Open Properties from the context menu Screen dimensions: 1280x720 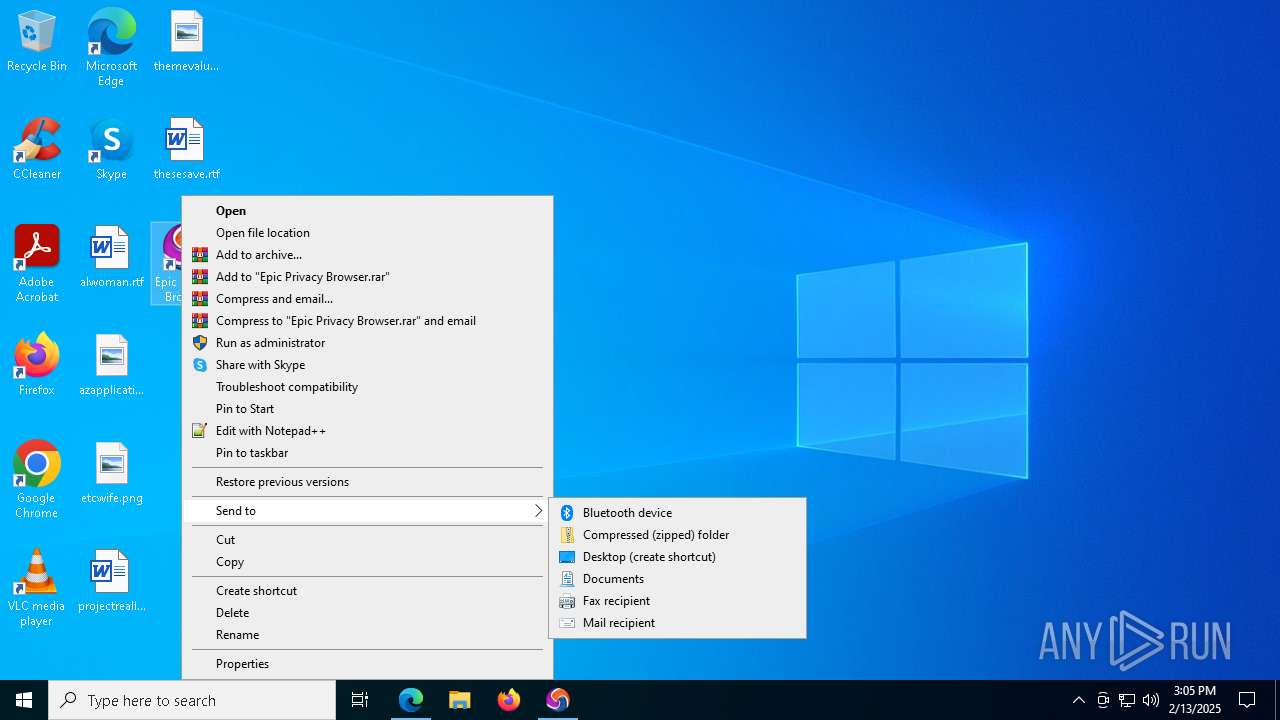pyautogui.click(x=367, y=664)
